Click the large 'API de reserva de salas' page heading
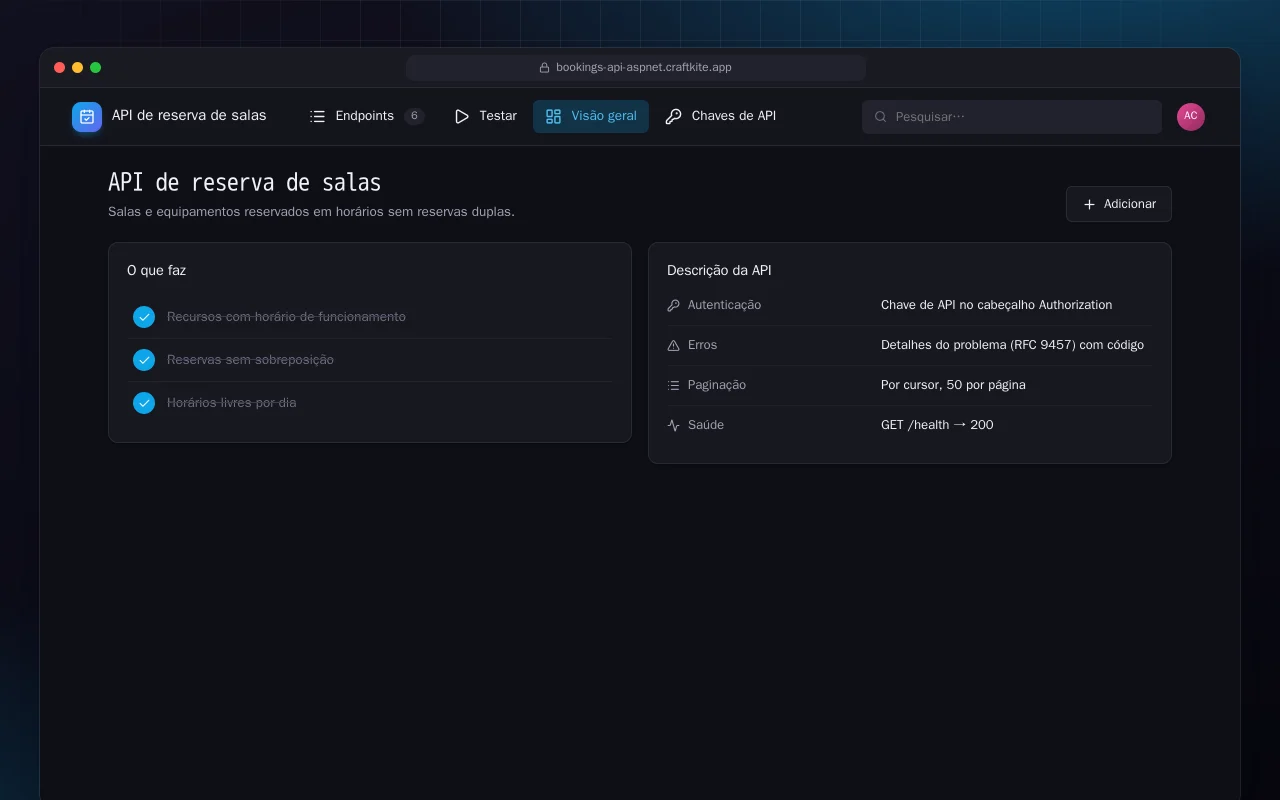The image size is (1280, 800). pos(245,183)
